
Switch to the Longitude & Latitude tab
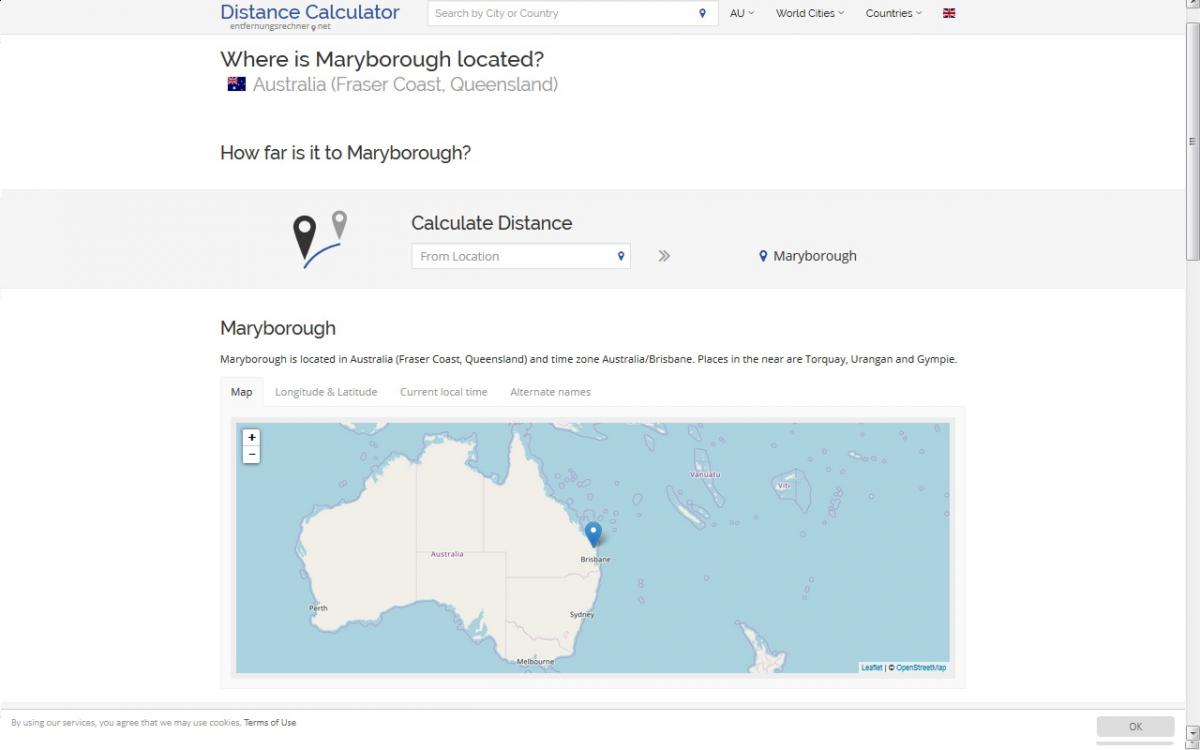(x=326, y=392)
